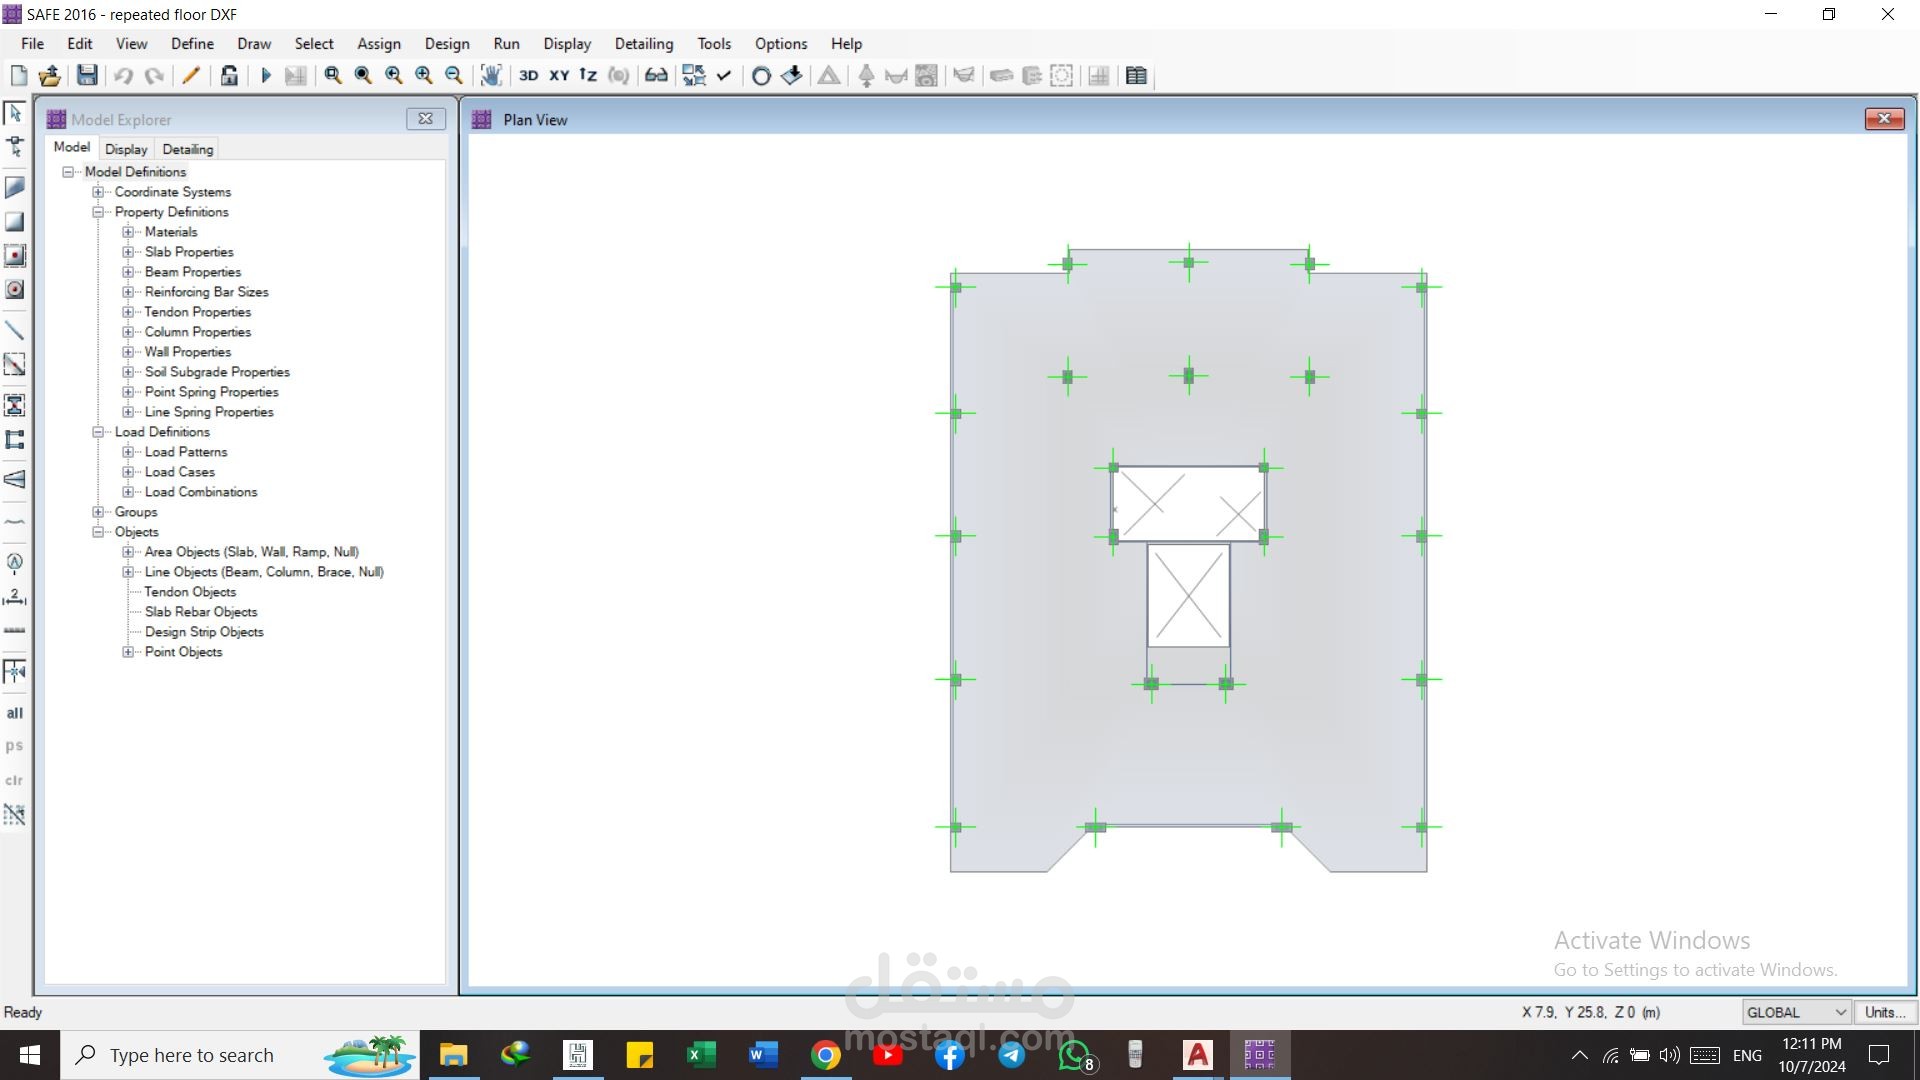Screen dimensions: 1920x1080
Task: Close the Model Explorer panel
Action: (x=425, y=118)
